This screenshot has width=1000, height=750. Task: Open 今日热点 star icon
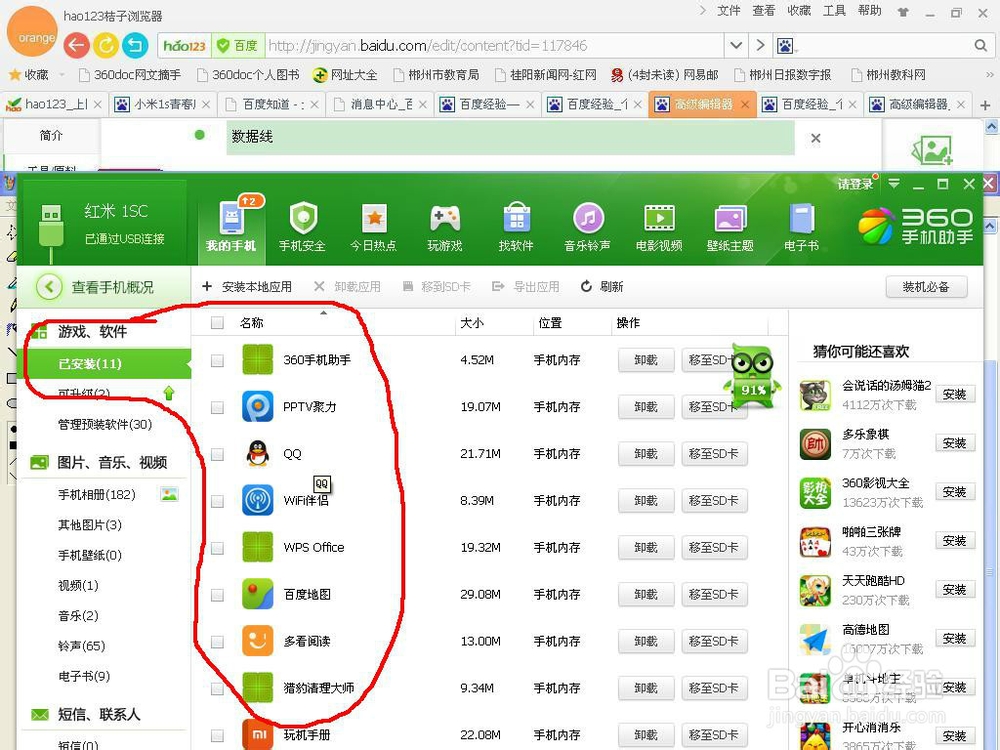point(374,218)
